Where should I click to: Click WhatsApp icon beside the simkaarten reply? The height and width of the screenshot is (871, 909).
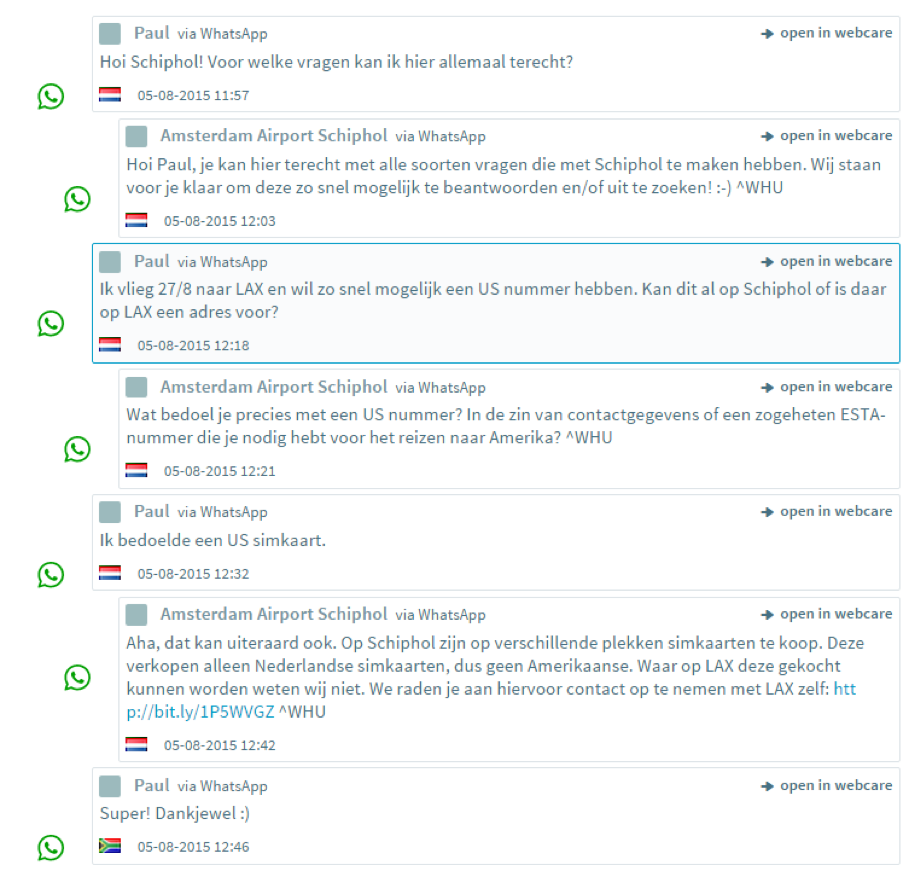(x=77, y=677)
